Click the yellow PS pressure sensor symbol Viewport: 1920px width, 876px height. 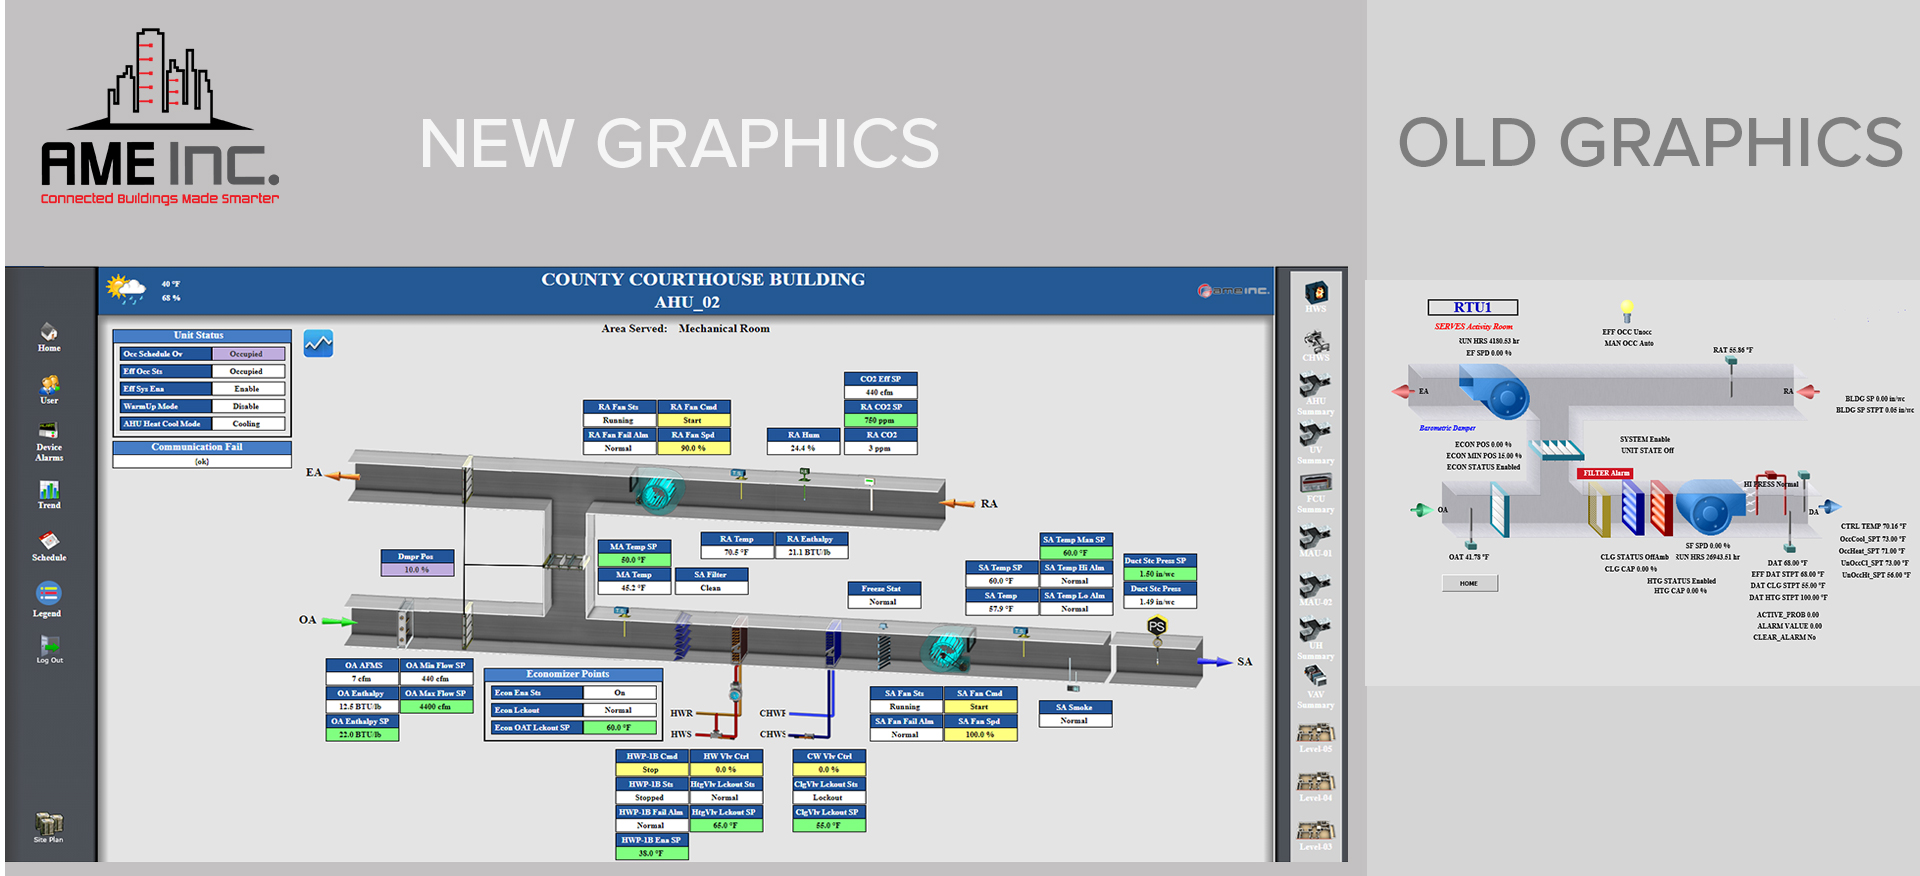click(1157, 626)
